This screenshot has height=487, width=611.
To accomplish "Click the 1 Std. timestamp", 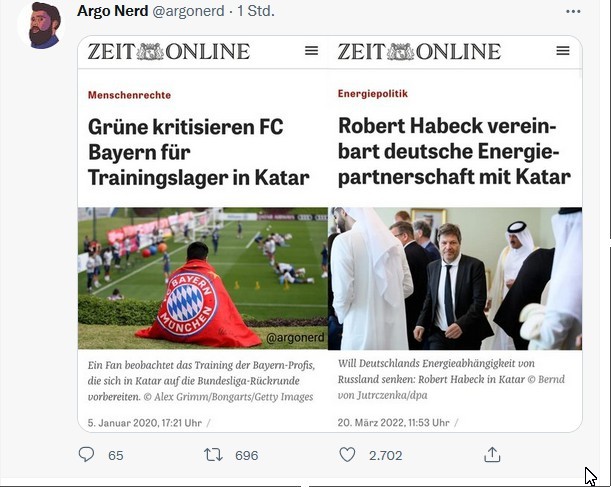I will pos(256,11).
